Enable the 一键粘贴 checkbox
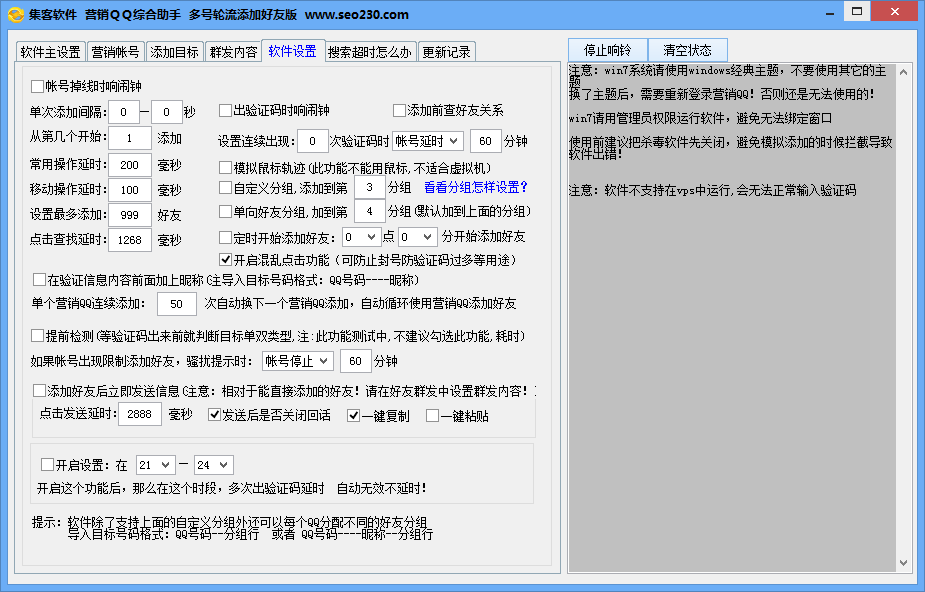The width and height of the screenshot is (925, 592). (433, 416)
